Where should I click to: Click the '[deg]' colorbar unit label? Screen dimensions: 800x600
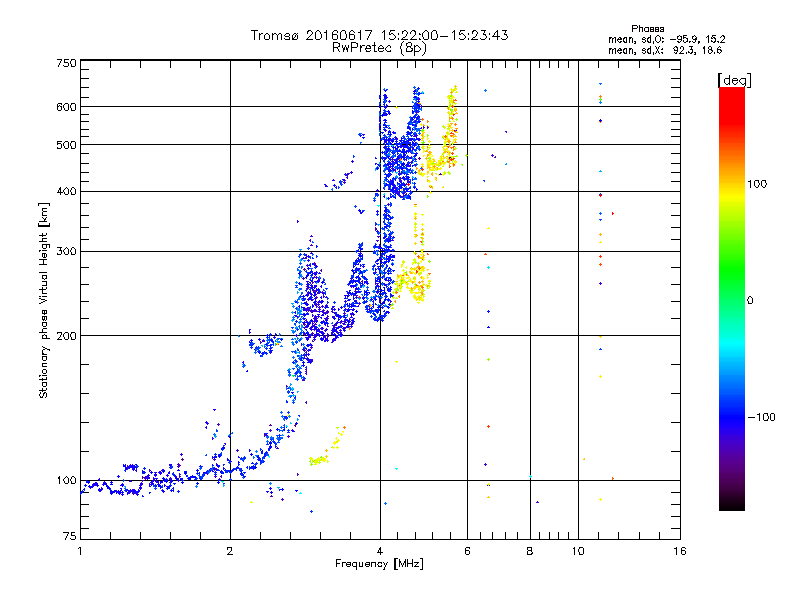[735, 80]
